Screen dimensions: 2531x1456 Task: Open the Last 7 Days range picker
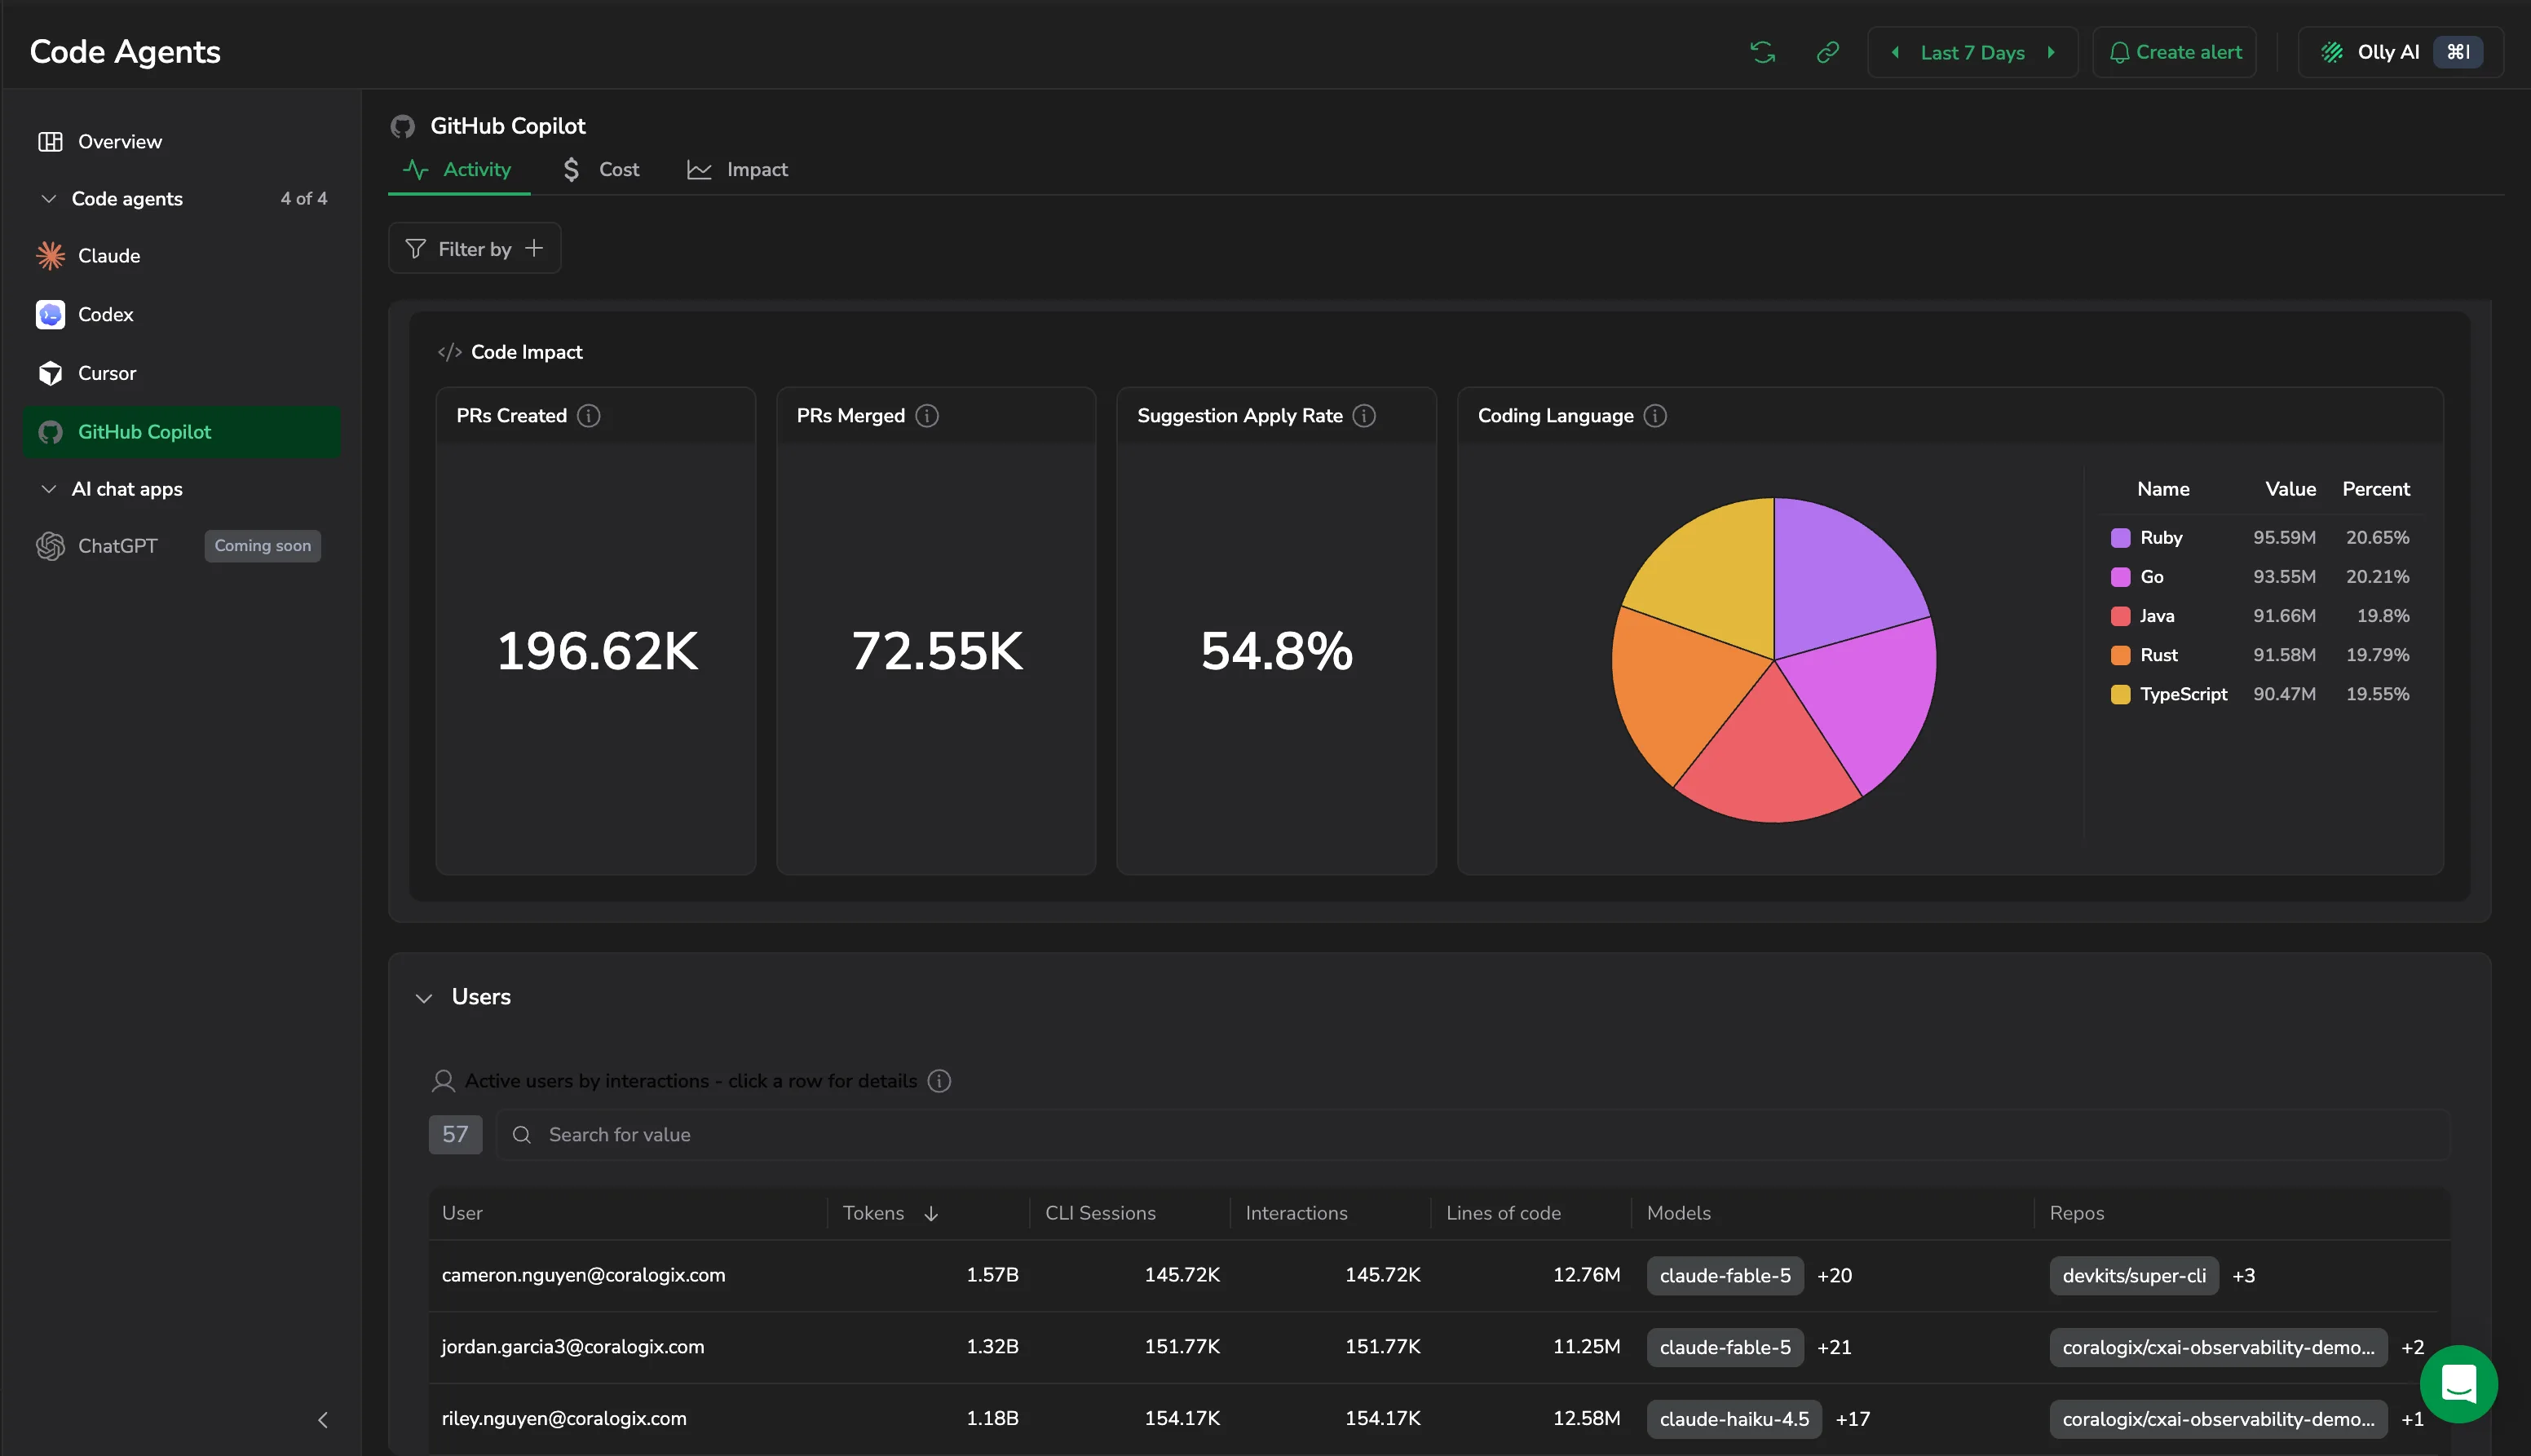click(1972, 52)
